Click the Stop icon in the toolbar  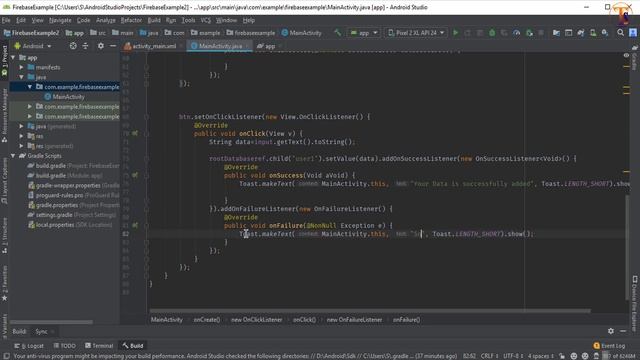point(541,33)
